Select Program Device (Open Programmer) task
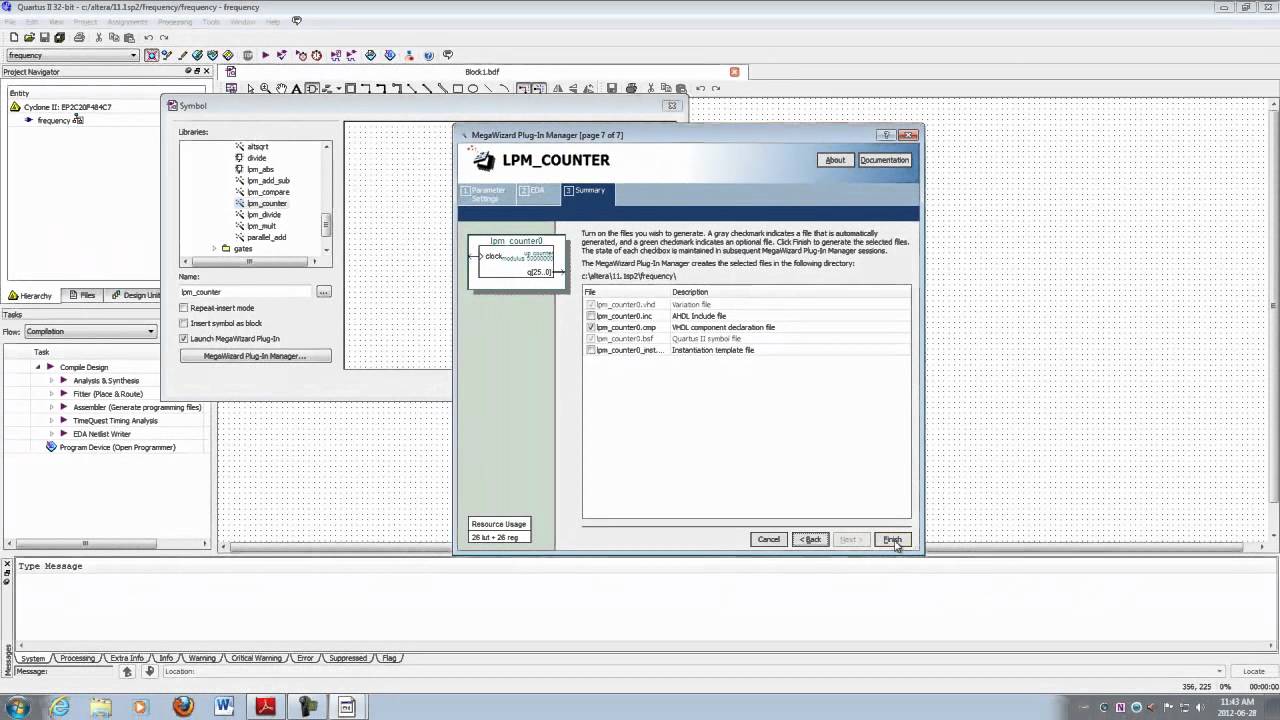This screenshot has width=1280, height=720. tap(117, 447)
